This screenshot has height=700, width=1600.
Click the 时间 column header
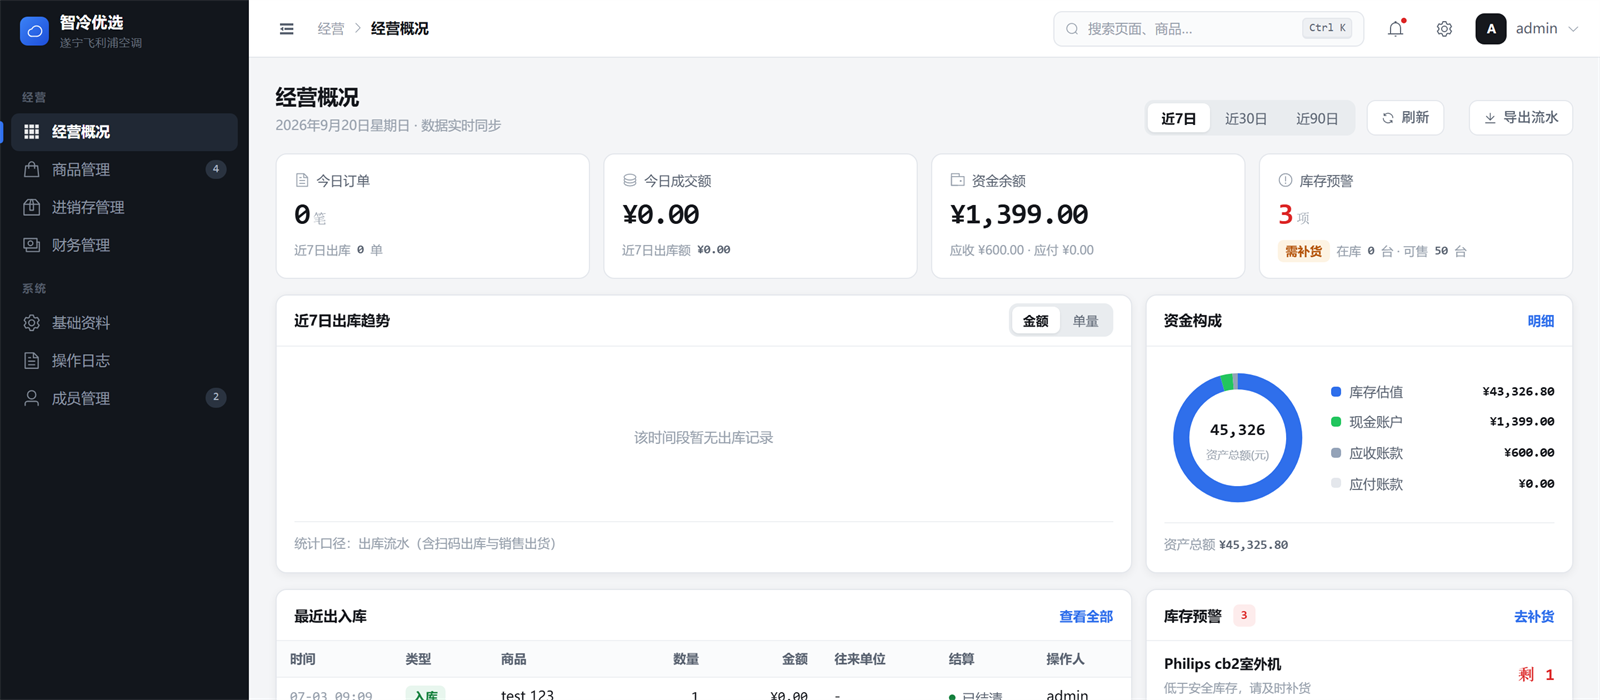[x=303, y=659]
